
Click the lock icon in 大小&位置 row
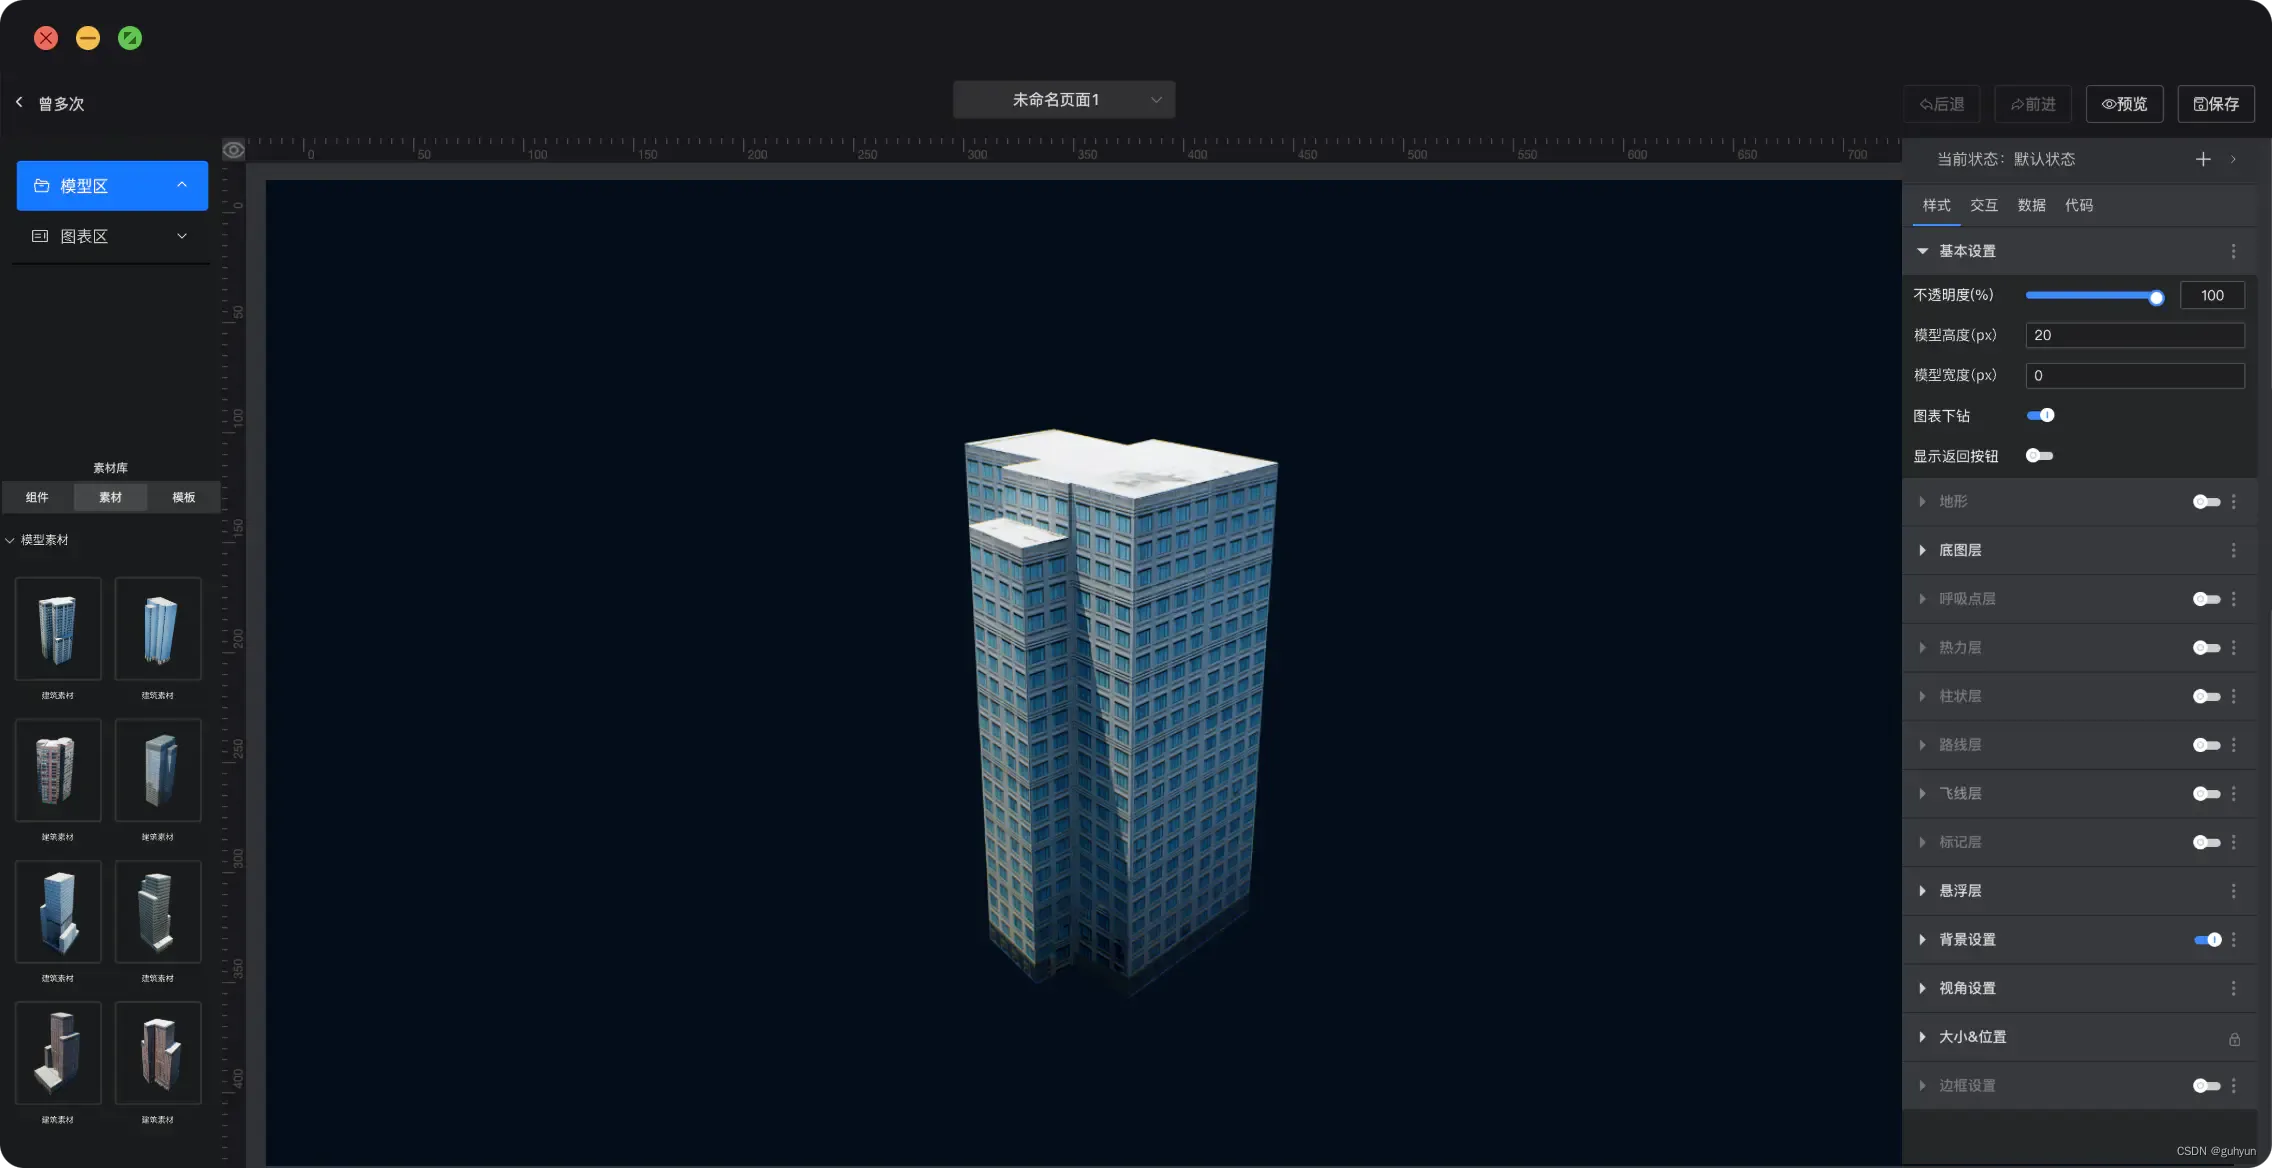click(2234, 1039)
